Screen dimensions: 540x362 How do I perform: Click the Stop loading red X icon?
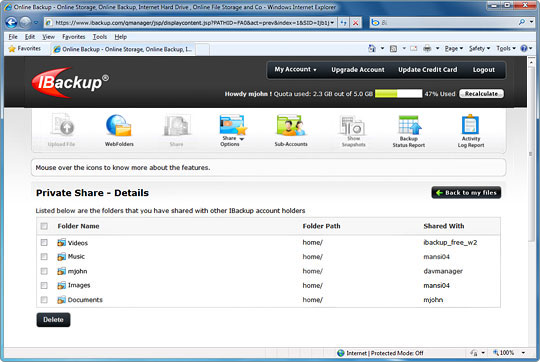coord(355,23)
